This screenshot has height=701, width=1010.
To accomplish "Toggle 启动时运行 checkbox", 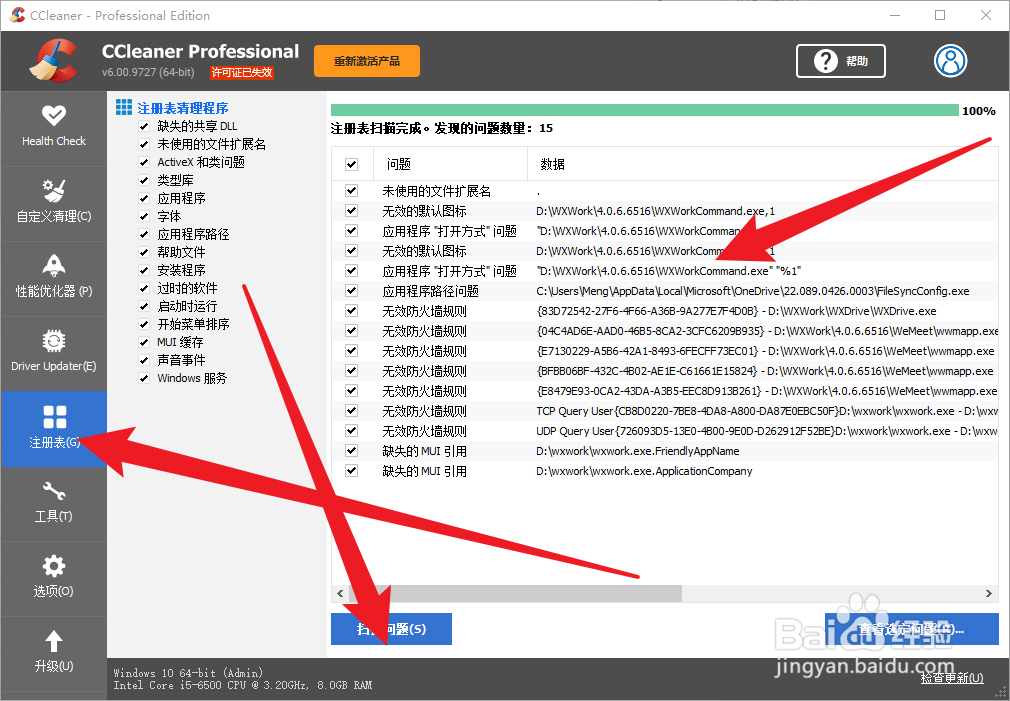I will click(x=144, y=307).
